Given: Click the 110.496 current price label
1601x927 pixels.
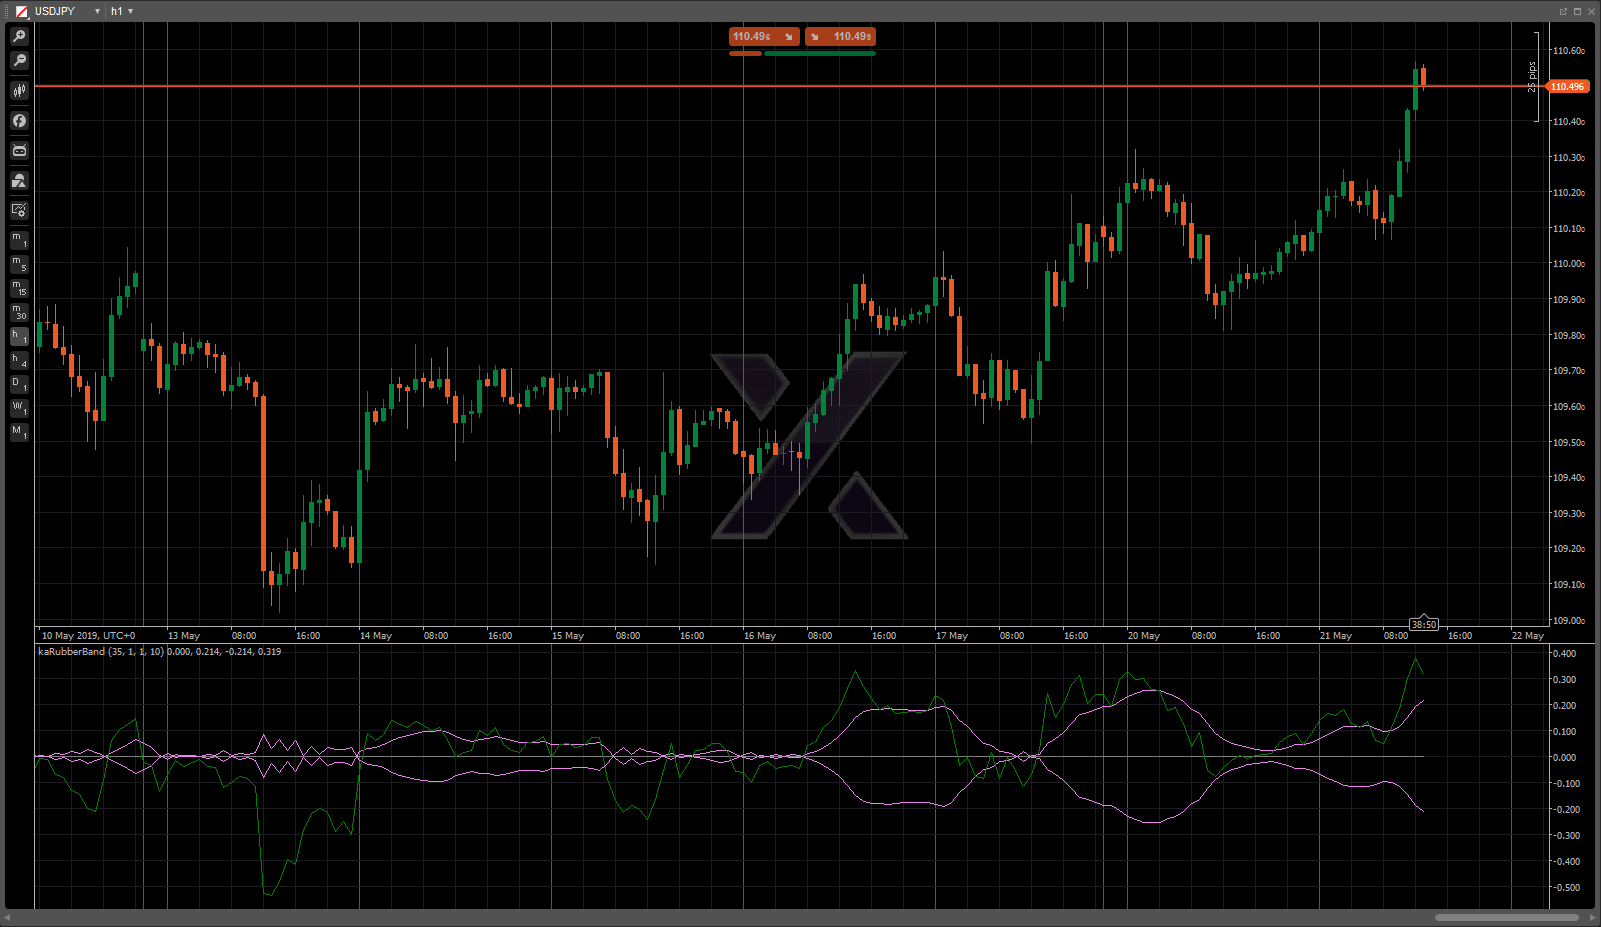Looking at the screenshot, I should point(1567,87).
